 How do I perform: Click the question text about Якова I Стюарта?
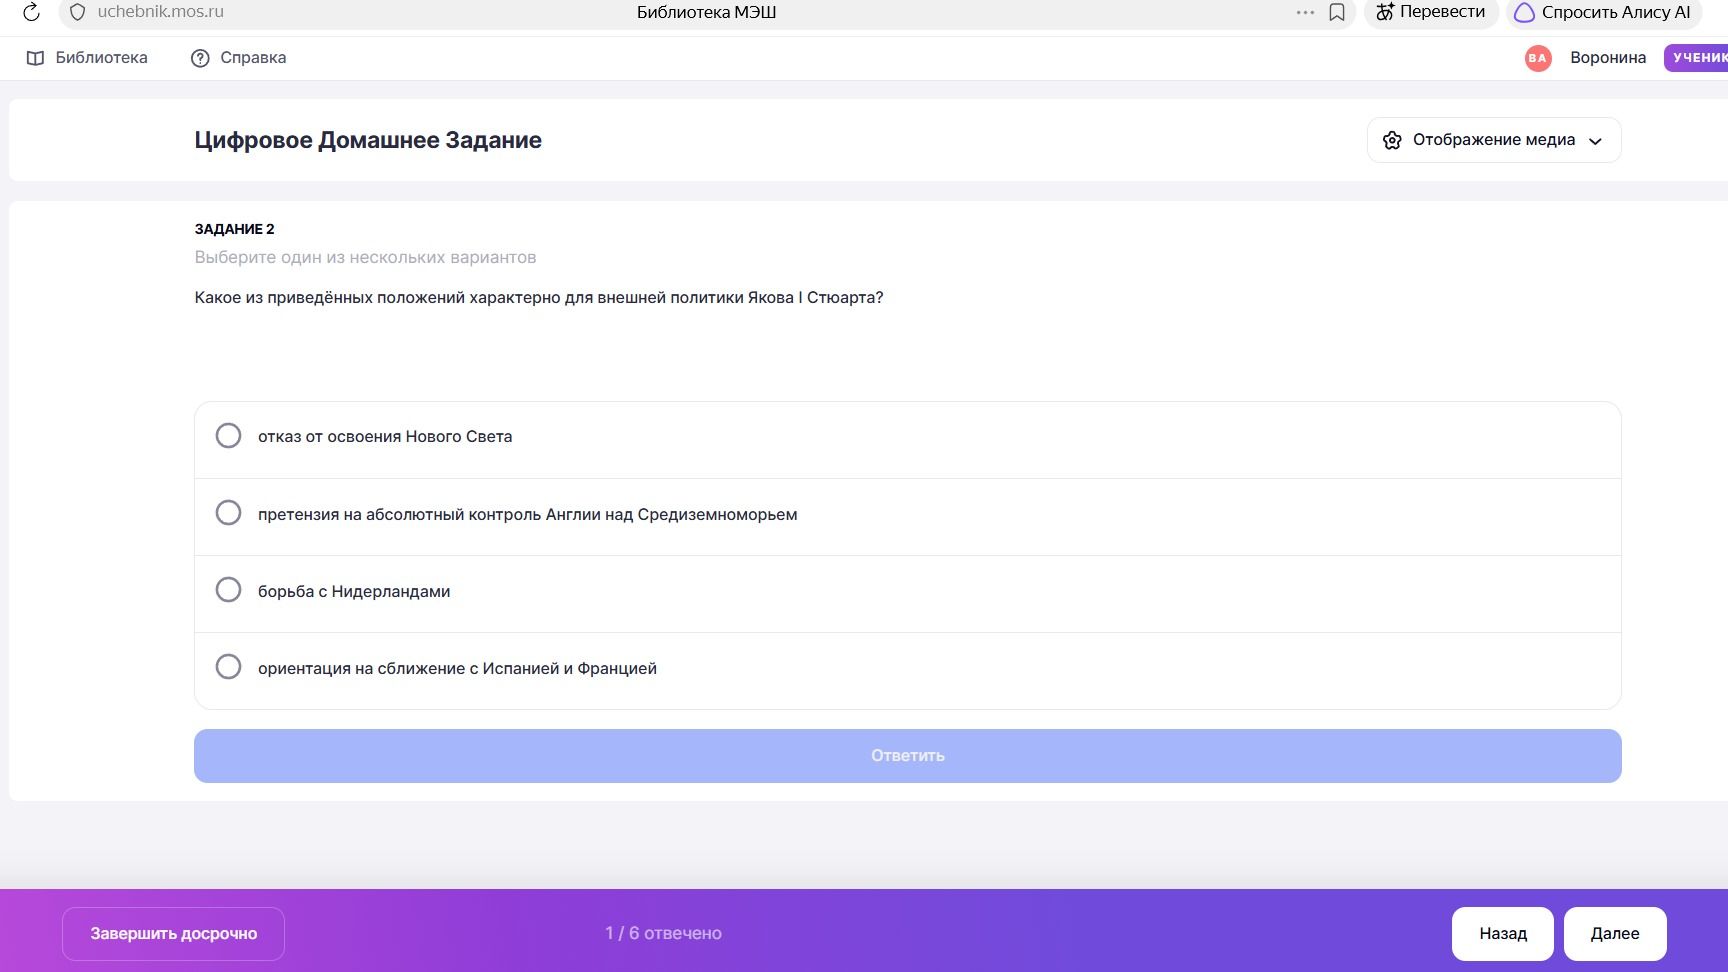(x=539, y=298)
